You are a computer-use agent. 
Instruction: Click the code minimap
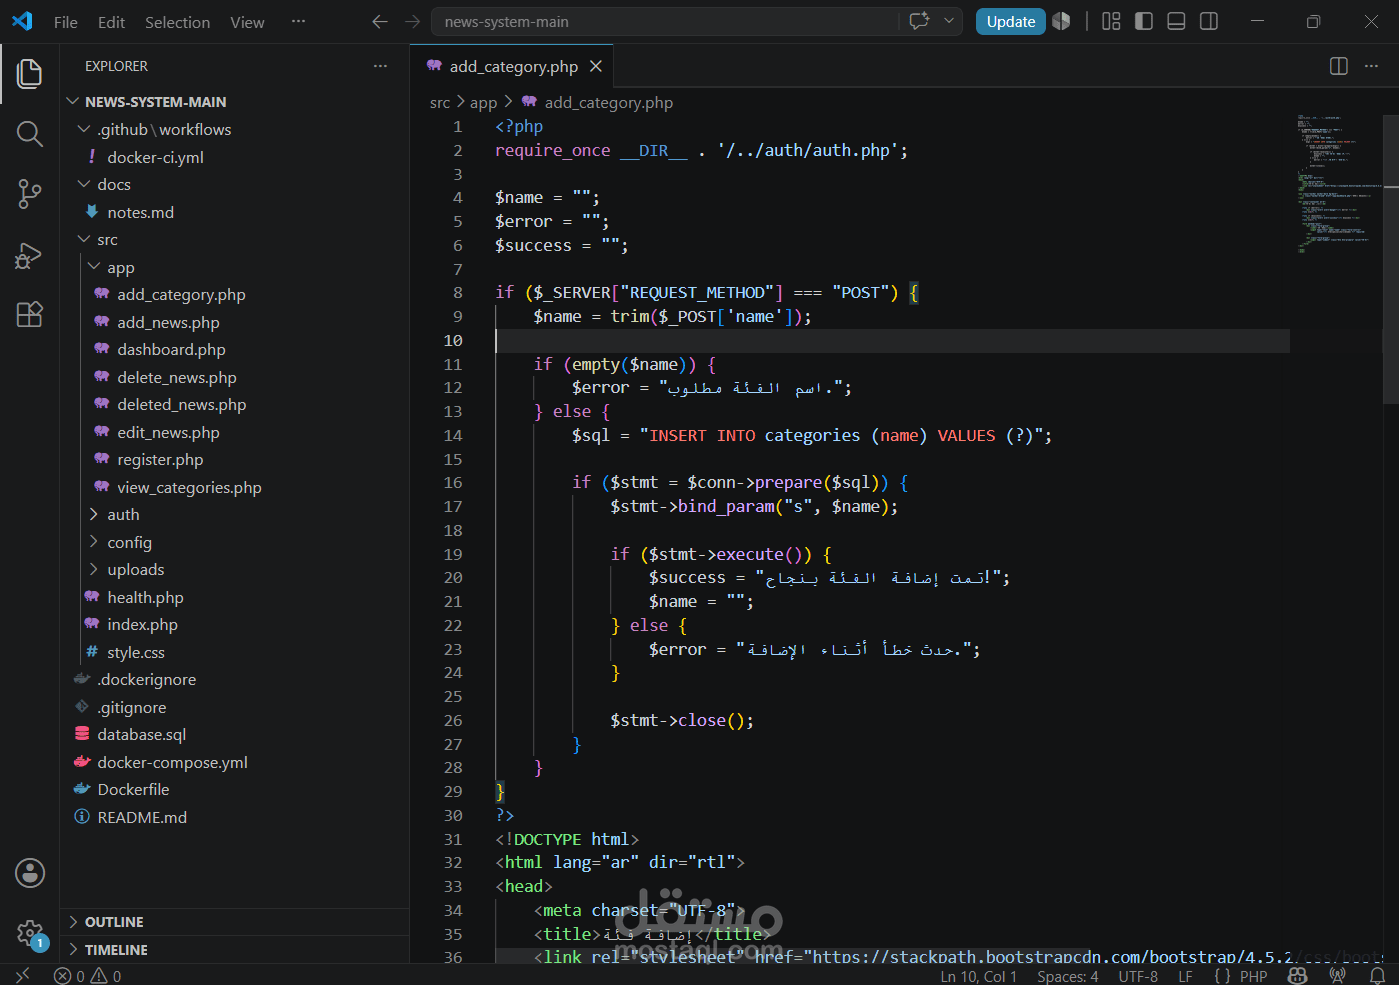1337,183
